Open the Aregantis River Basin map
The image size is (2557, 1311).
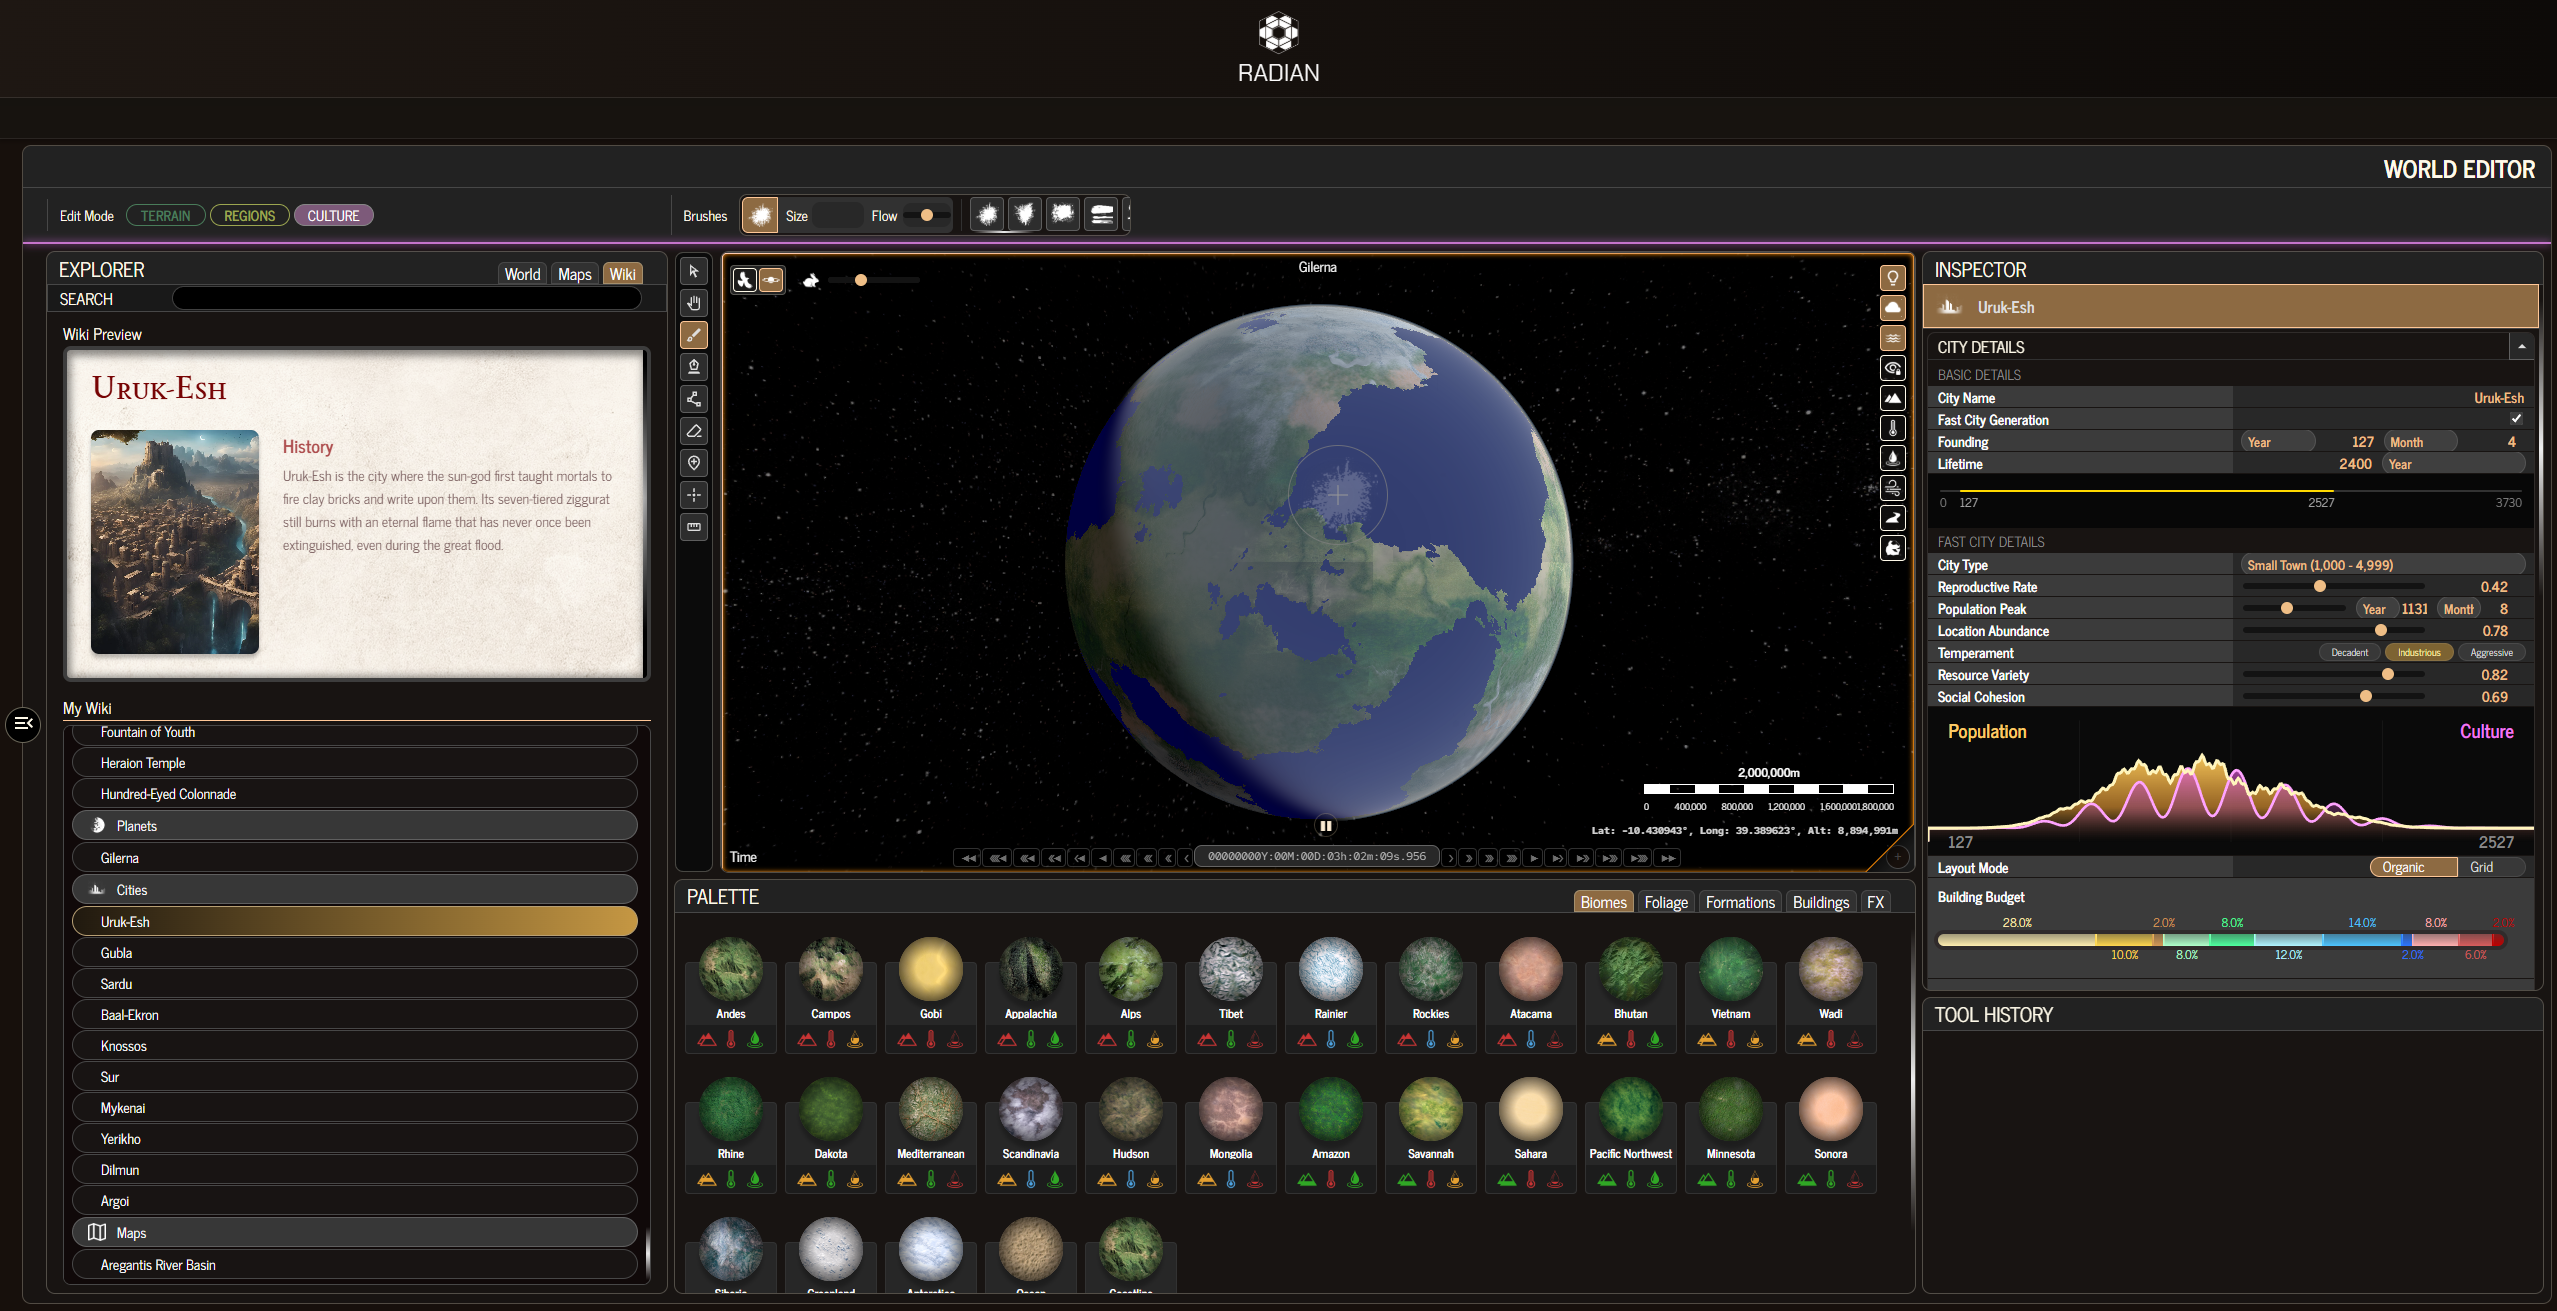click(355, 1265)
